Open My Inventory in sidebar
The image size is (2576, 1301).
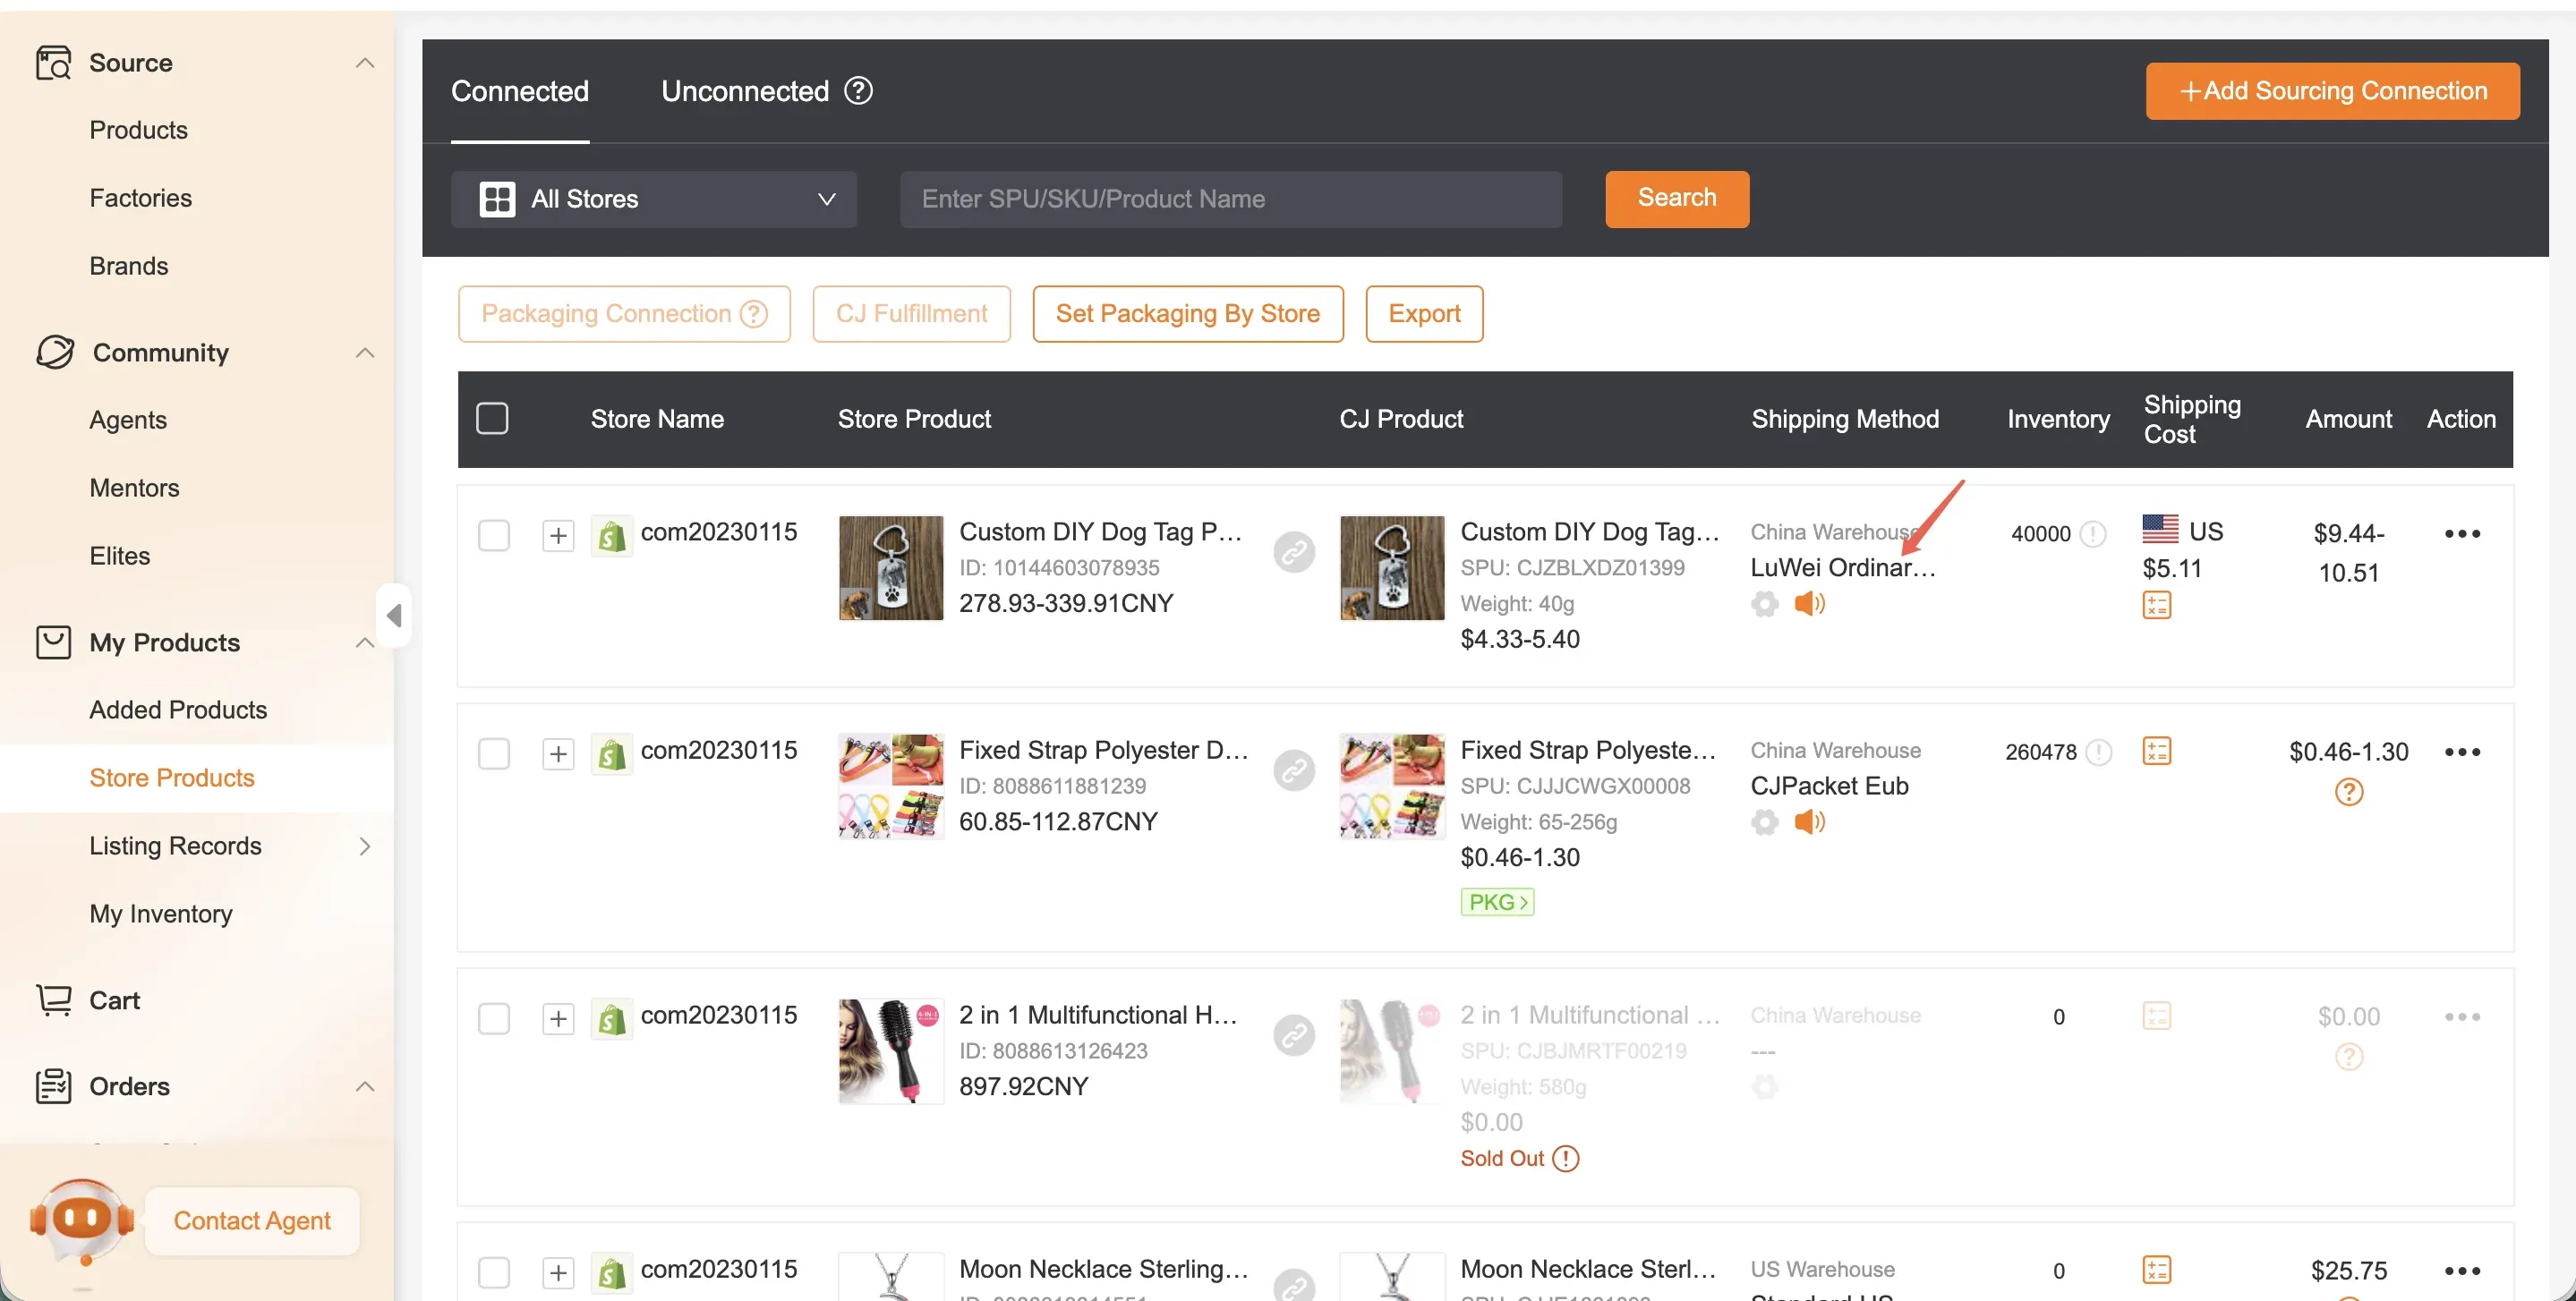161,913
